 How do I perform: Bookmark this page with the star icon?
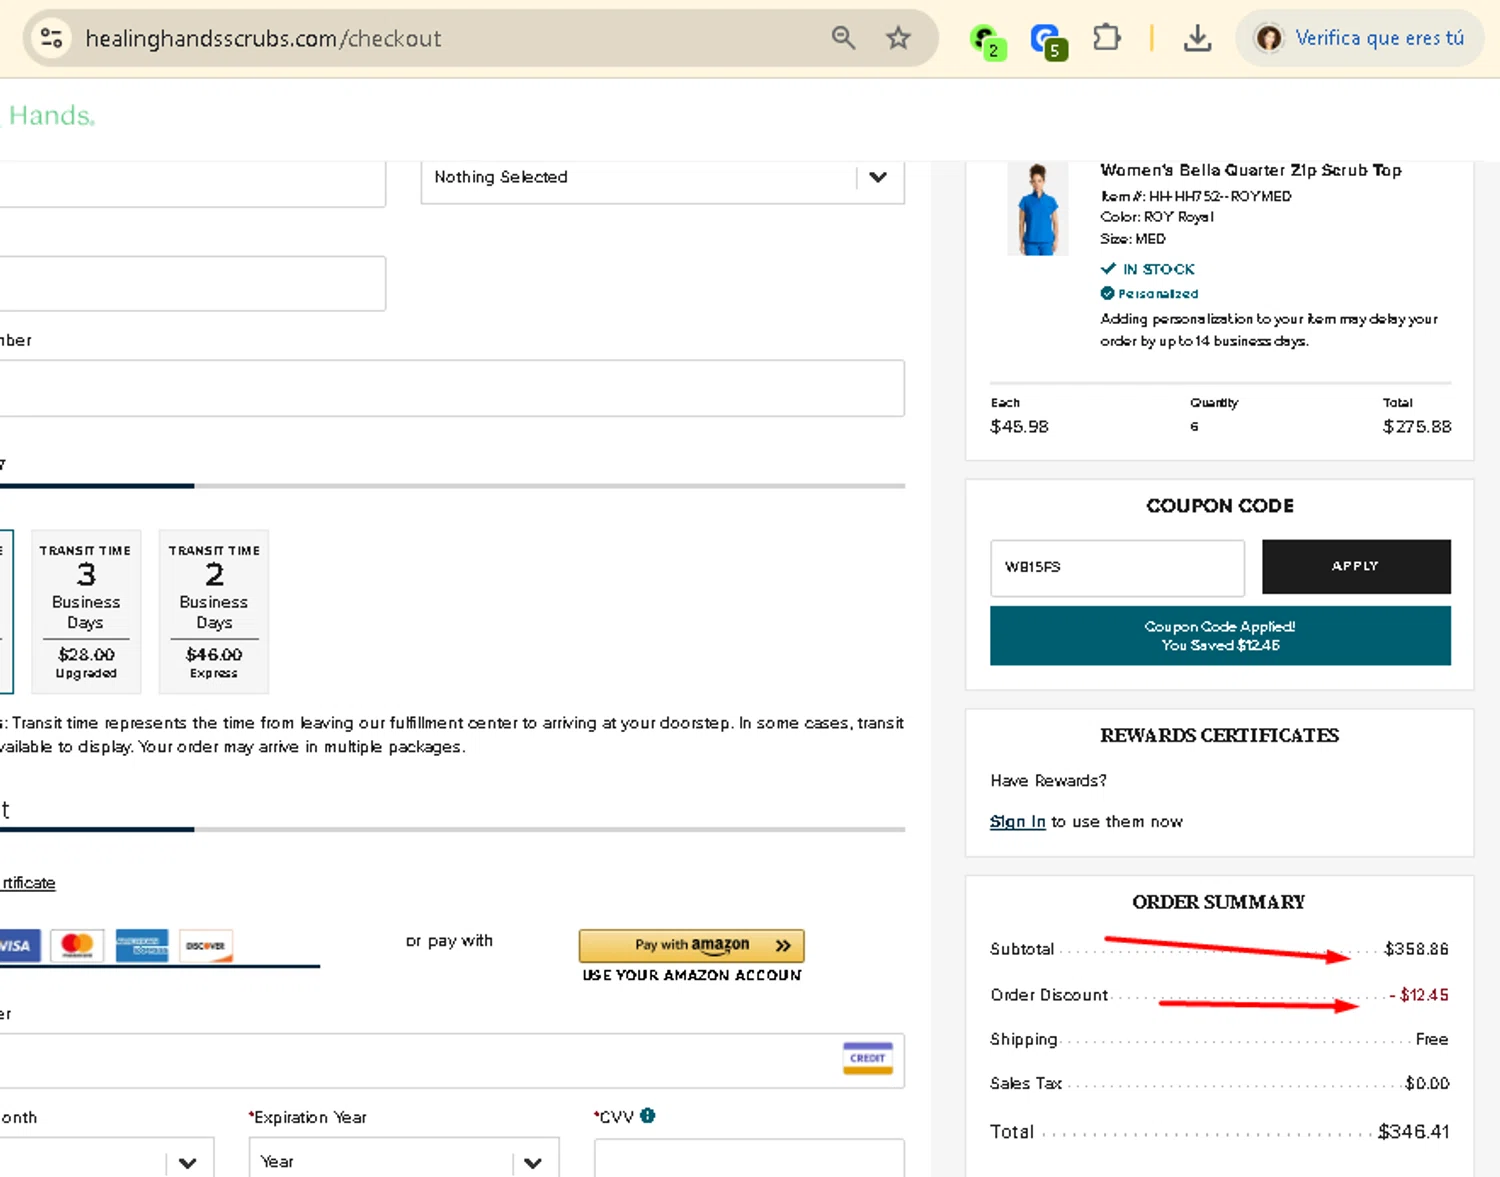pyautogui.click(x=898, y=38)
